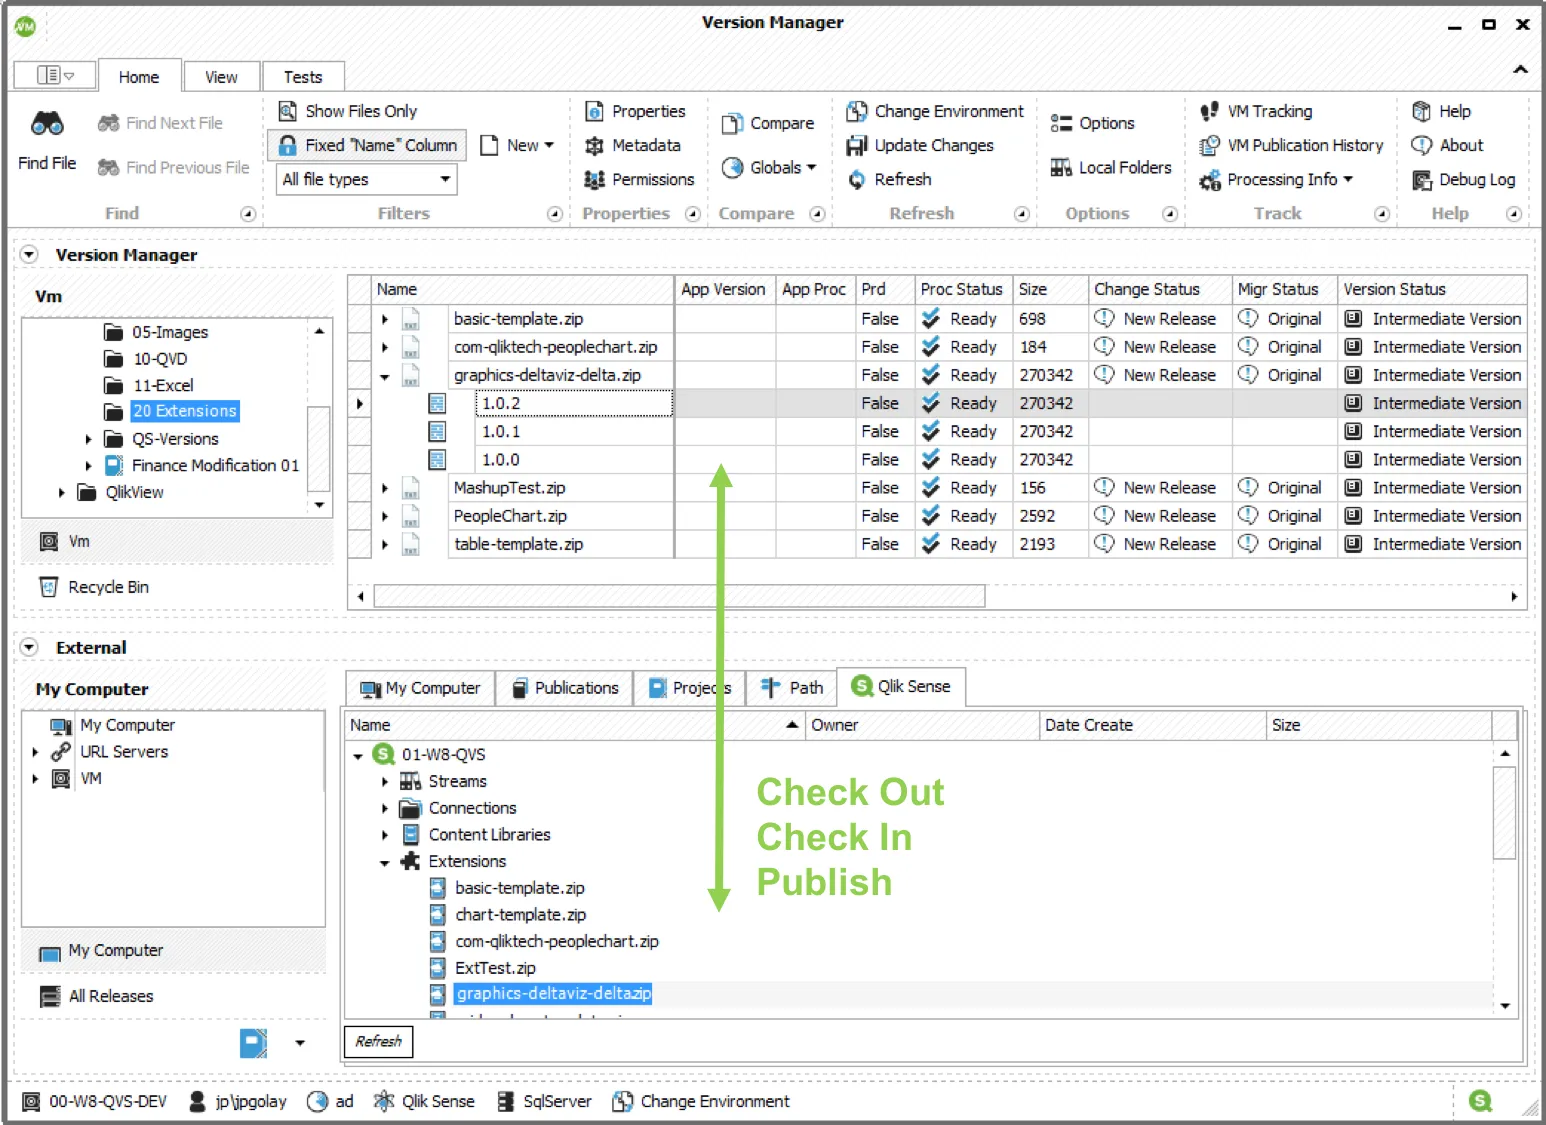
Task: Sort by the Version Status column
Action: 1431,289
